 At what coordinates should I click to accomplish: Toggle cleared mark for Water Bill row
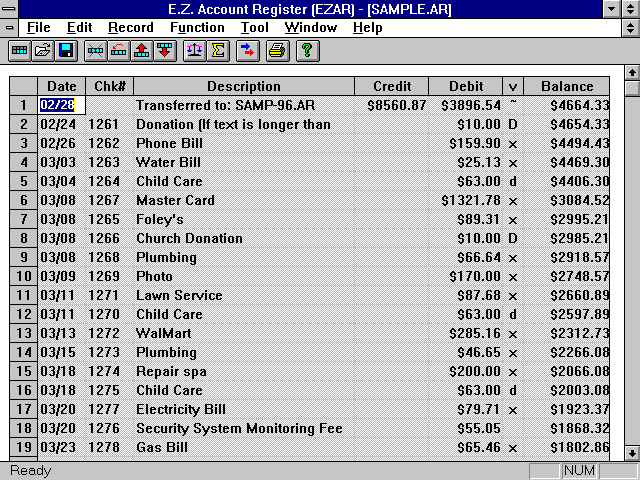pos(513,162)
